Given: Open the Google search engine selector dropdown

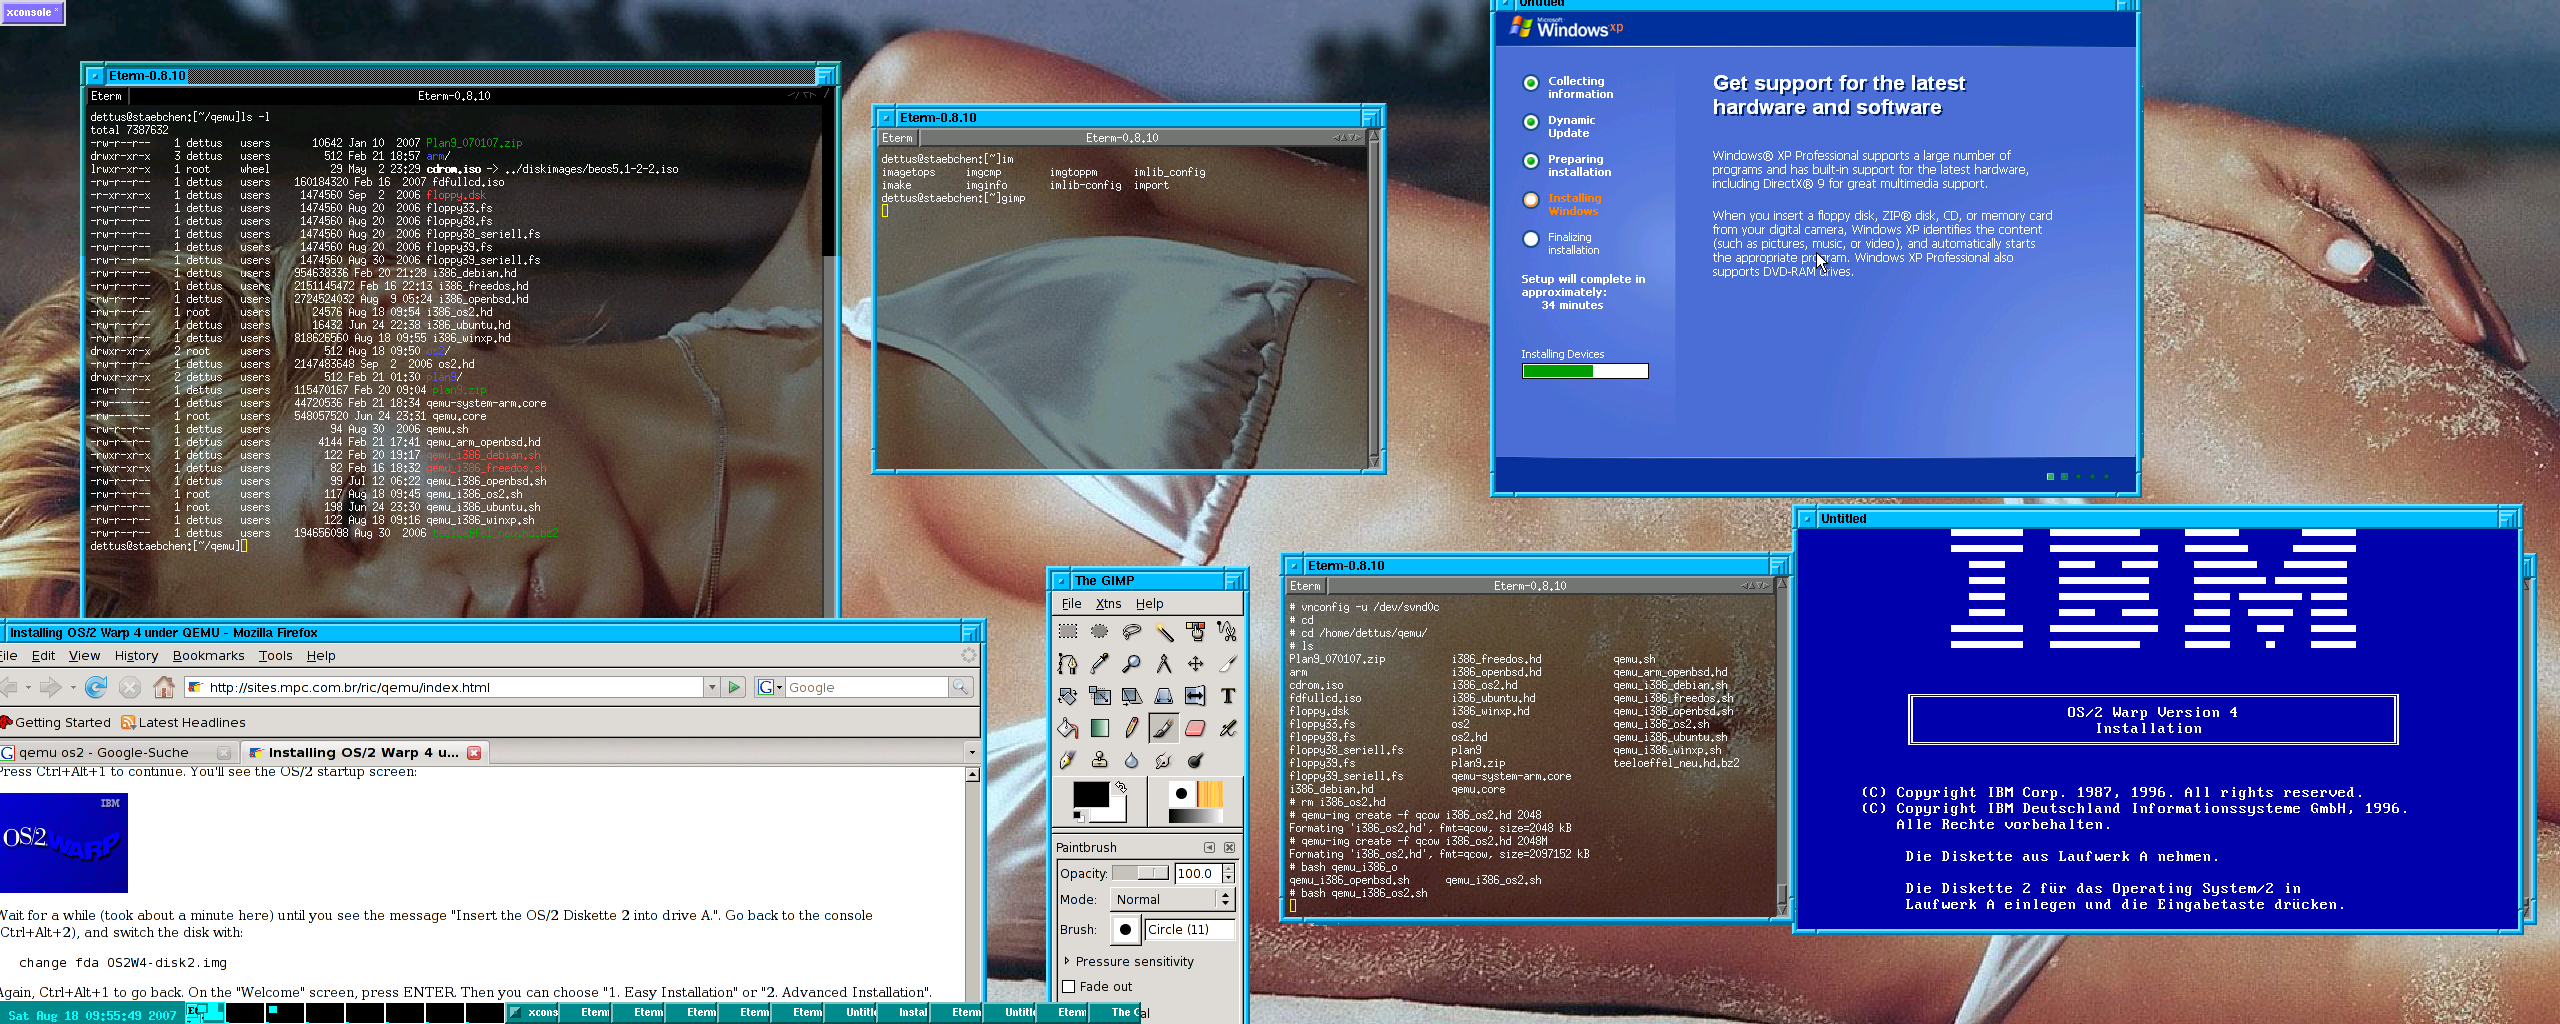Looking at the screenshot, I should [770, 687].
